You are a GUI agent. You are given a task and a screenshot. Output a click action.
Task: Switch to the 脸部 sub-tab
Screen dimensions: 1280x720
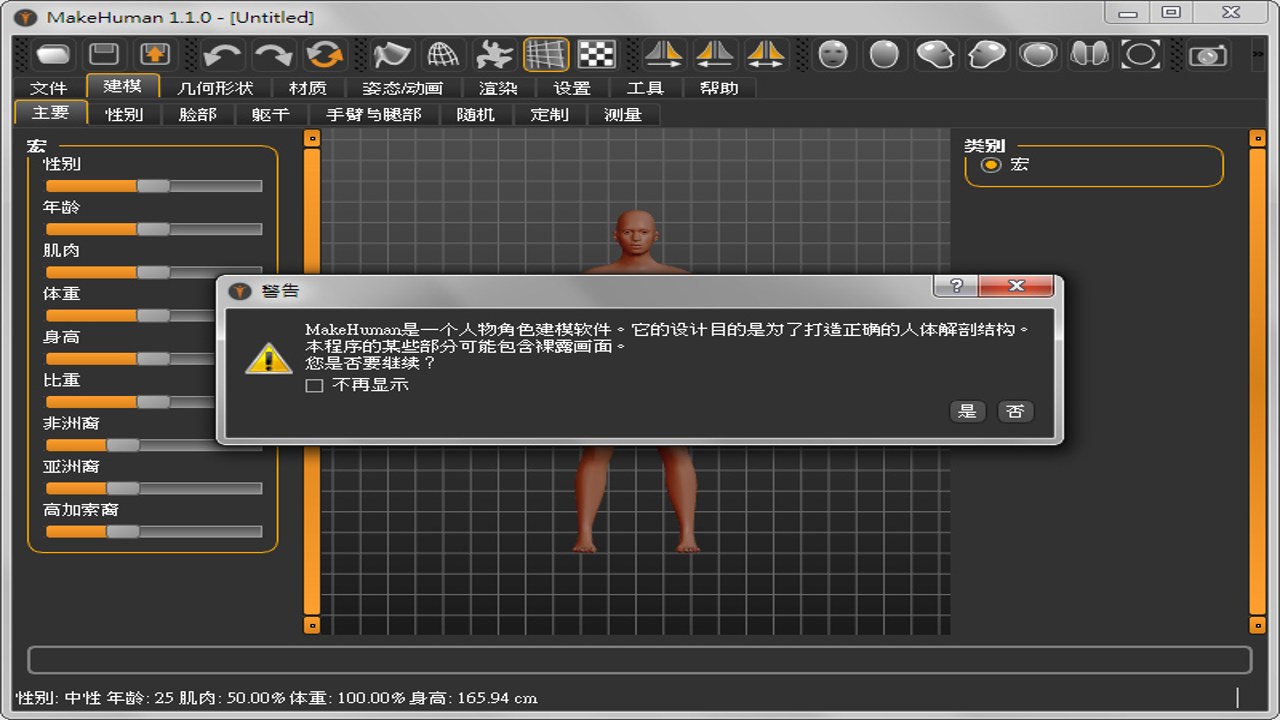tap(198, 114)
